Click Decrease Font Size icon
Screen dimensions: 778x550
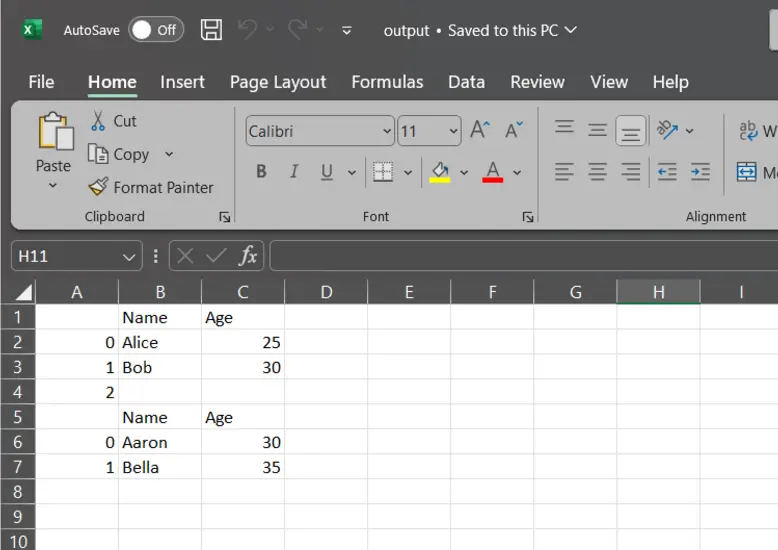pos(514,130)
